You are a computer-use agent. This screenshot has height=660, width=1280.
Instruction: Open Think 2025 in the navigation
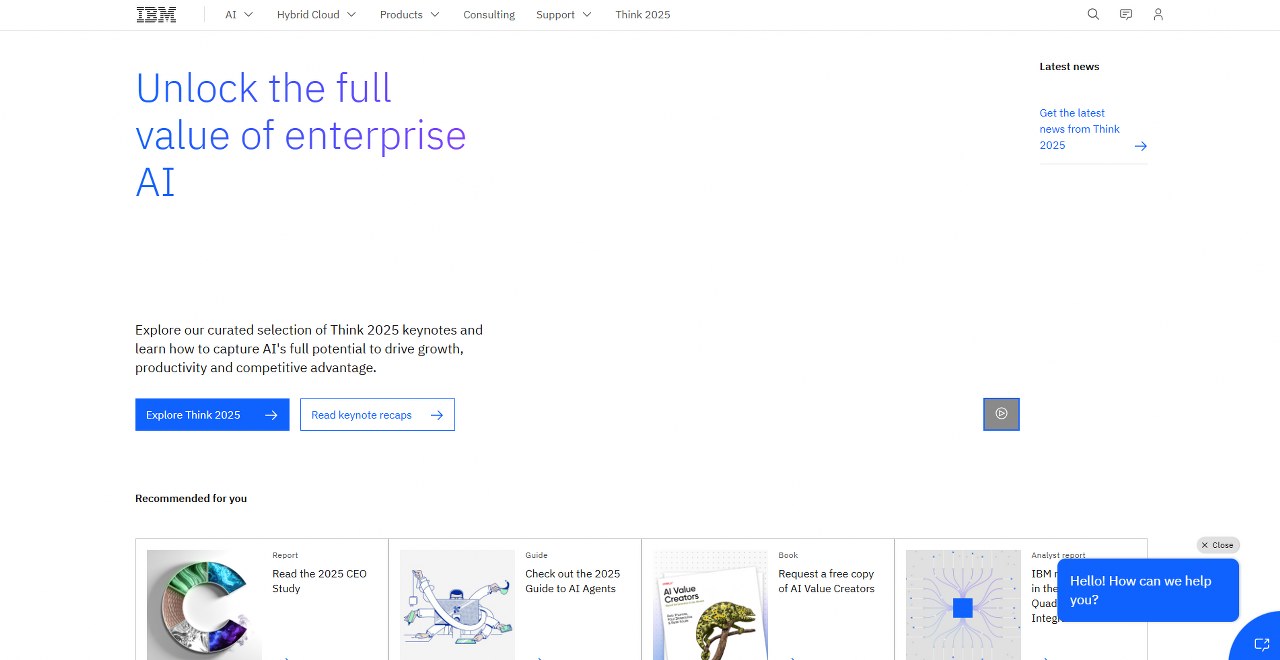(643, 14)
